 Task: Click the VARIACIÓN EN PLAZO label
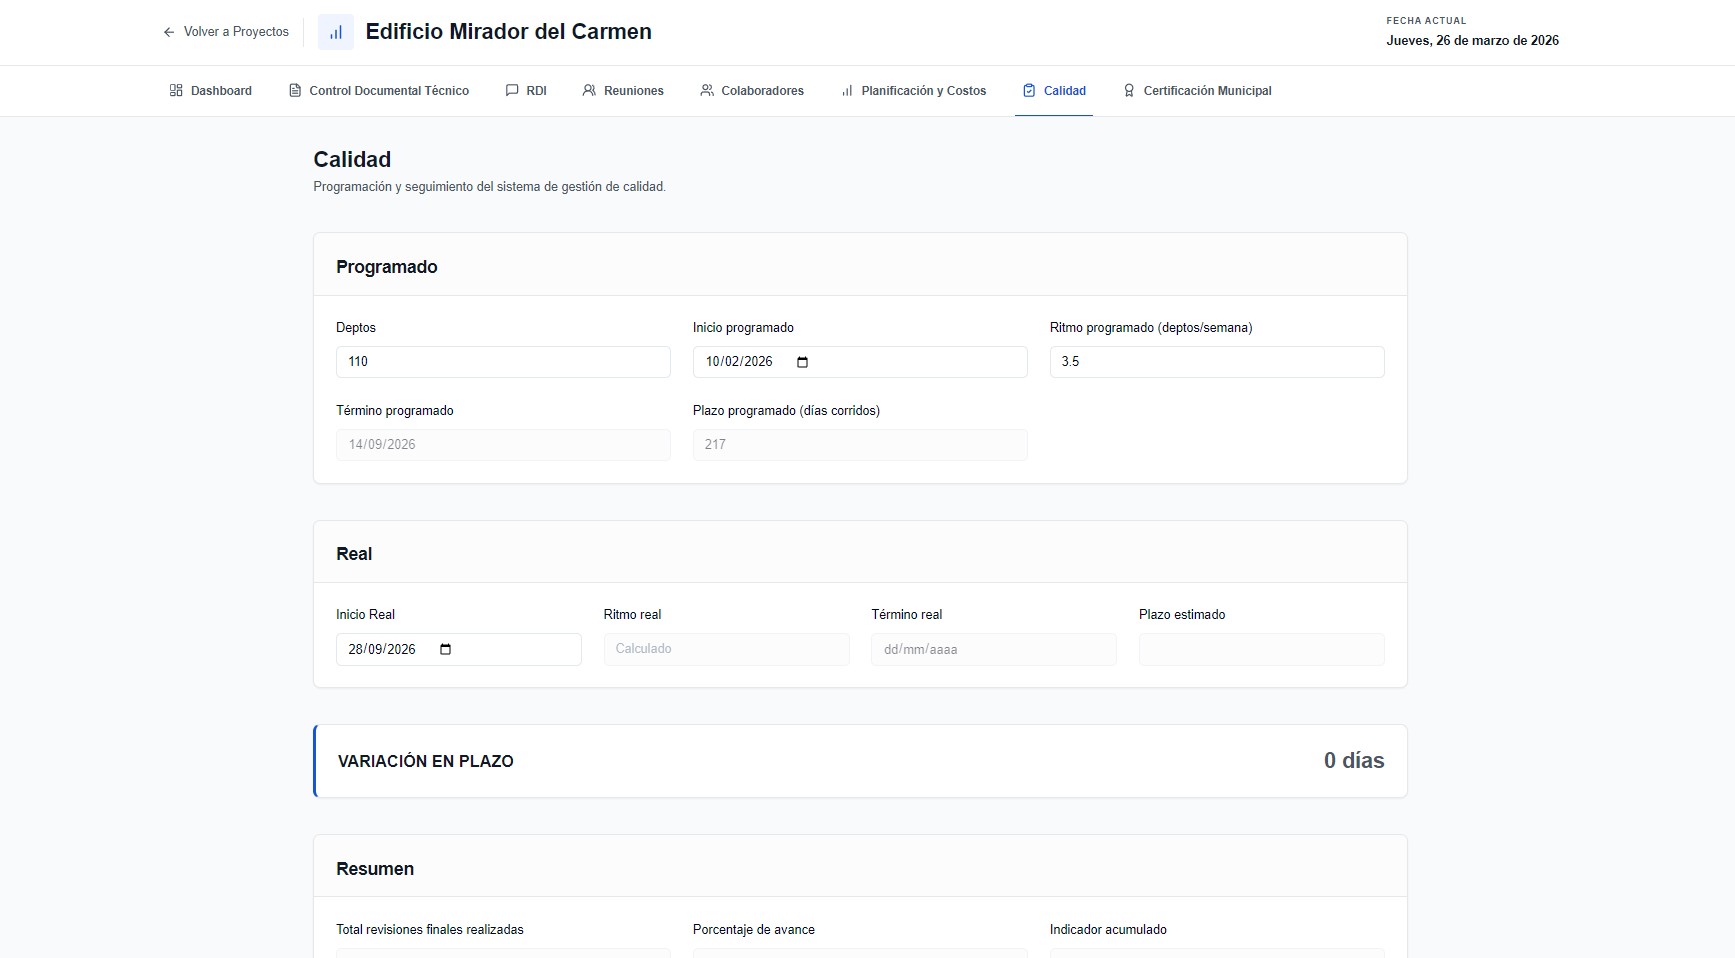point(426,761)
